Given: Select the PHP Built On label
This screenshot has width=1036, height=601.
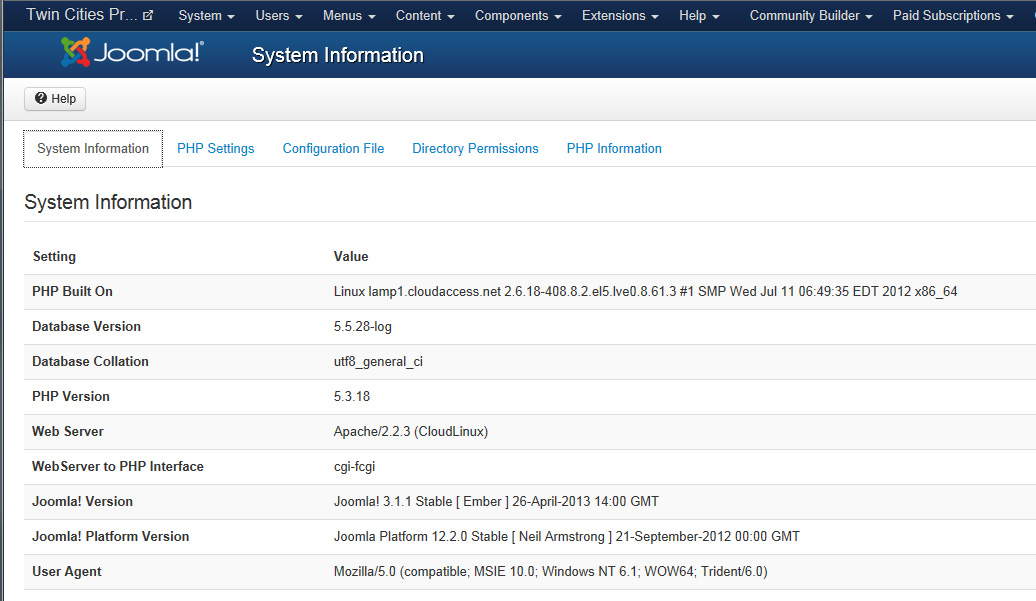Looking at the screenshot, I should coord(72,291).
